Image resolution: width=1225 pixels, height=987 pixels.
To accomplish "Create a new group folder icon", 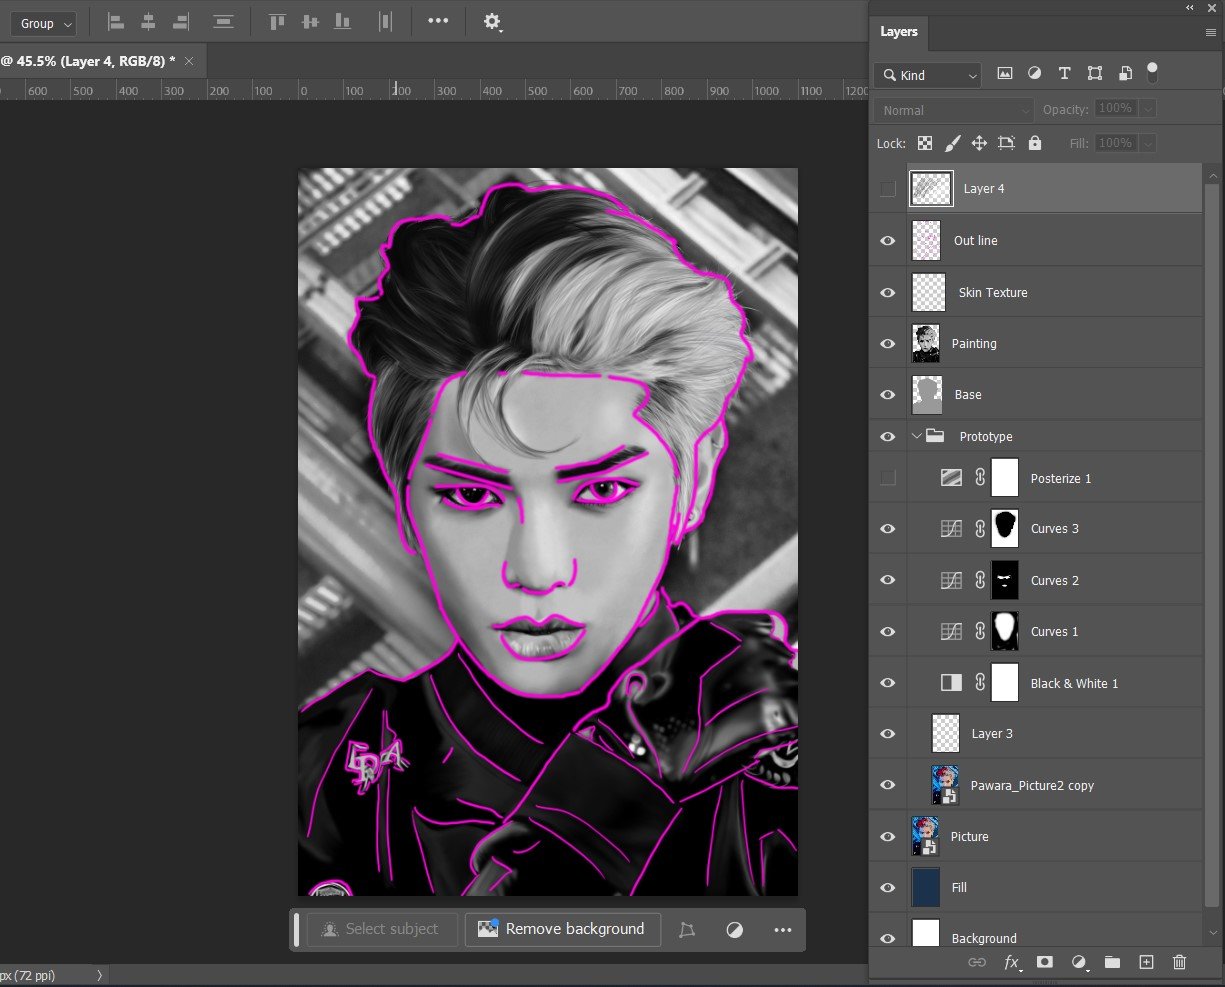I will click(x=1112, y=962).
